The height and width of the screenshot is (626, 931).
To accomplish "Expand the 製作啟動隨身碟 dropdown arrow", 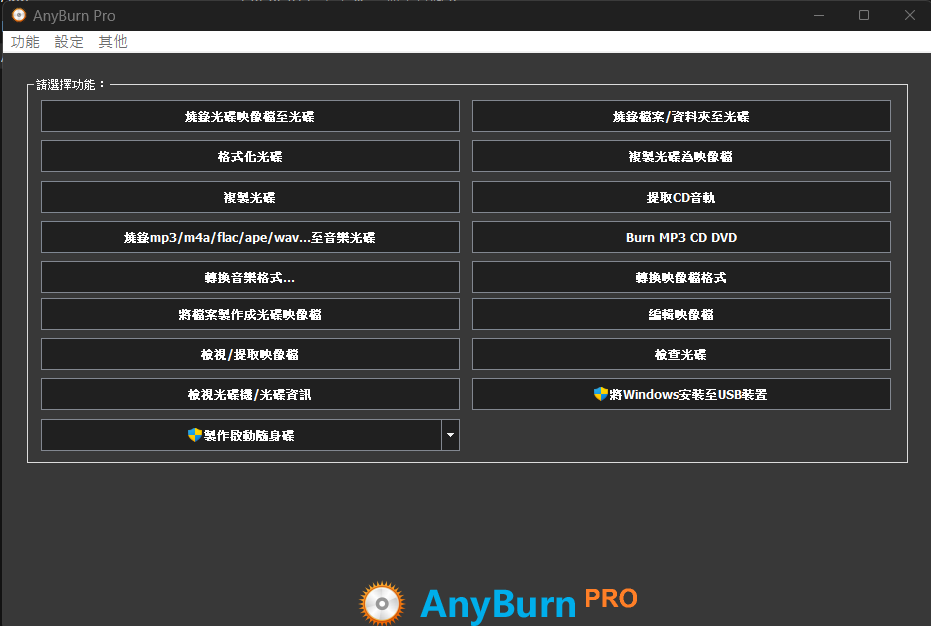I will pyautogui.click(x=451, y=435).
